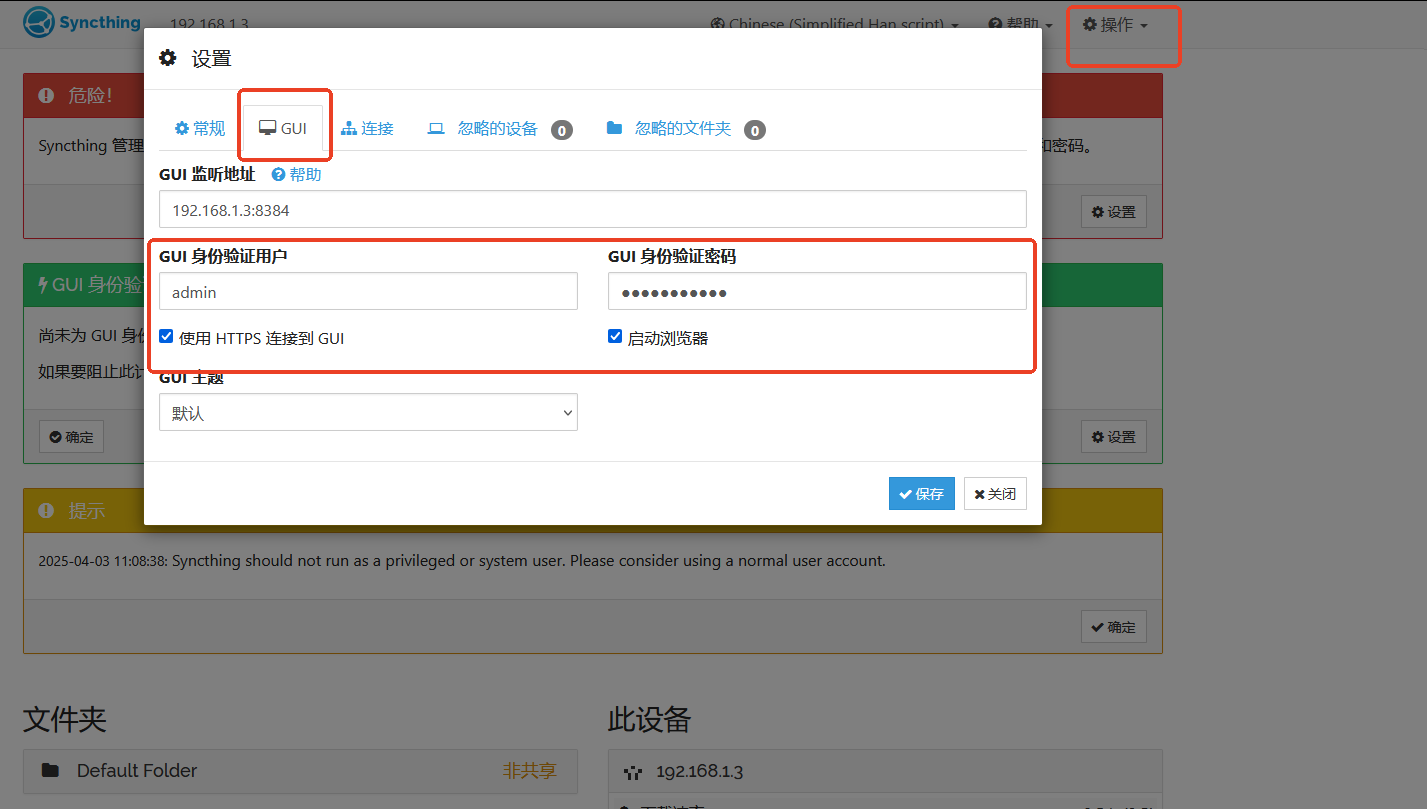The height and width of the screenshot is (809, 1427).
Task: Click the Syncthing logo icon
Action: point(37,22)
